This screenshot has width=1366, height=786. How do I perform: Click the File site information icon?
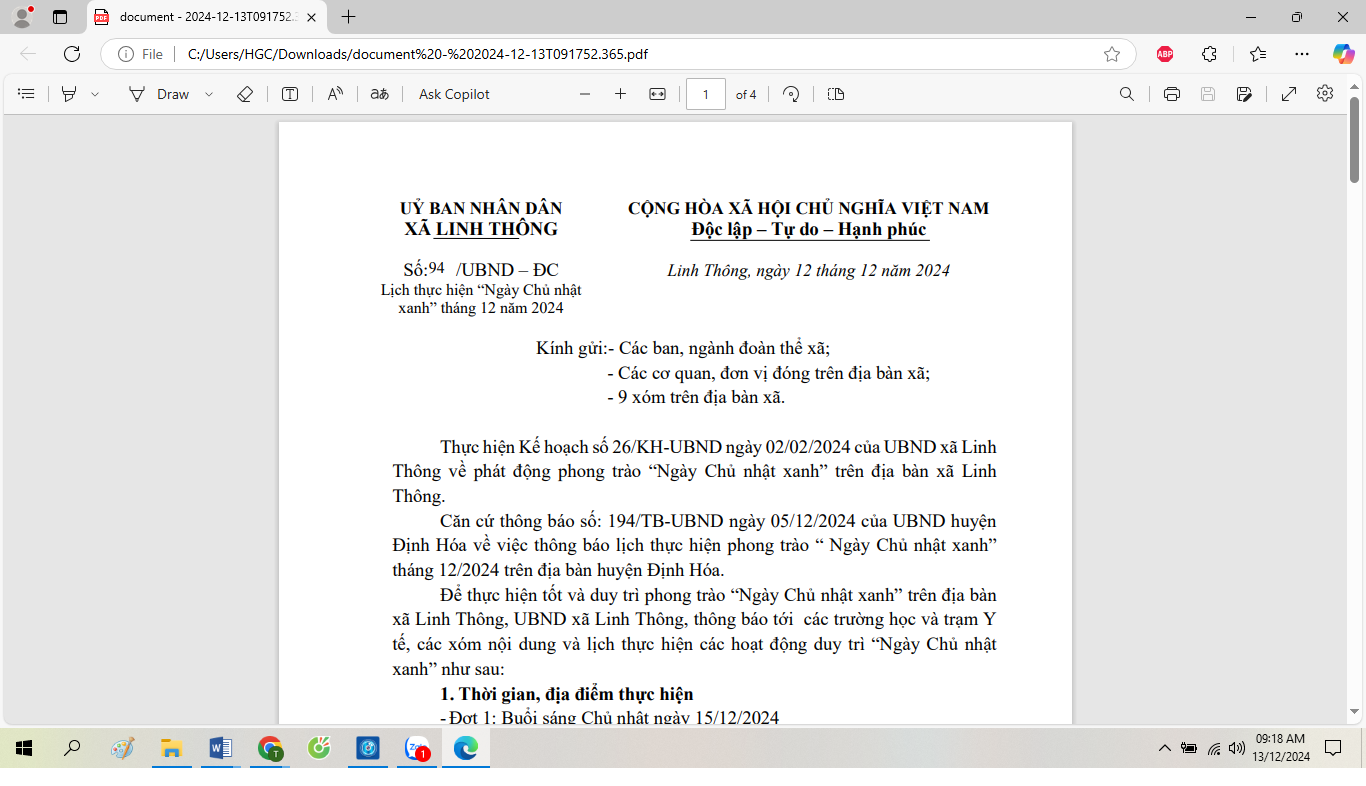(140, 54)
